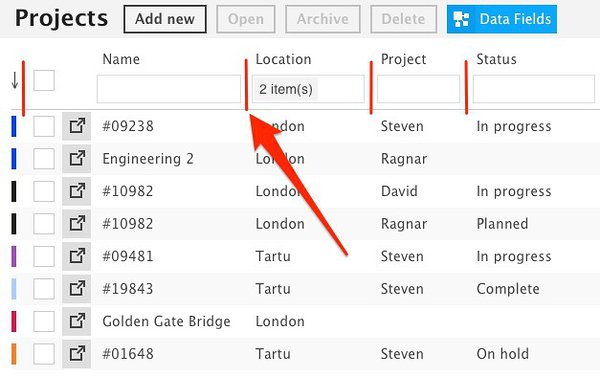Image resolution: width=600 pixels, height=376 pixels.
Task: Click the Add new button
Action: tap(165, 19)
